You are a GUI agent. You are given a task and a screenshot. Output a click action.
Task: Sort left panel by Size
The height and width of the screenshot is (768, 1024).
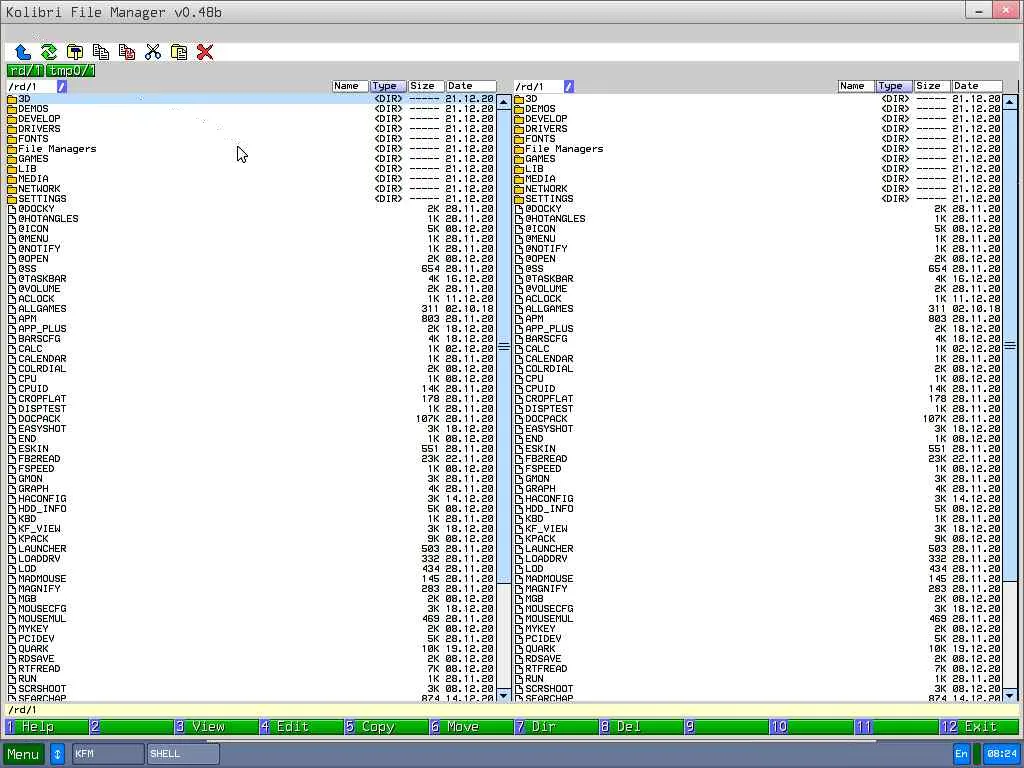(x=426, y=86)
